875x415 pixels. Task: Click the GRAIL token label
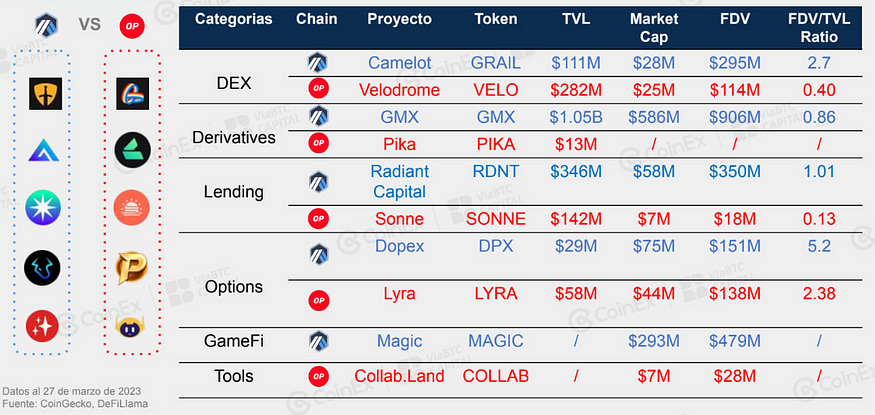[x=496, y=63]
